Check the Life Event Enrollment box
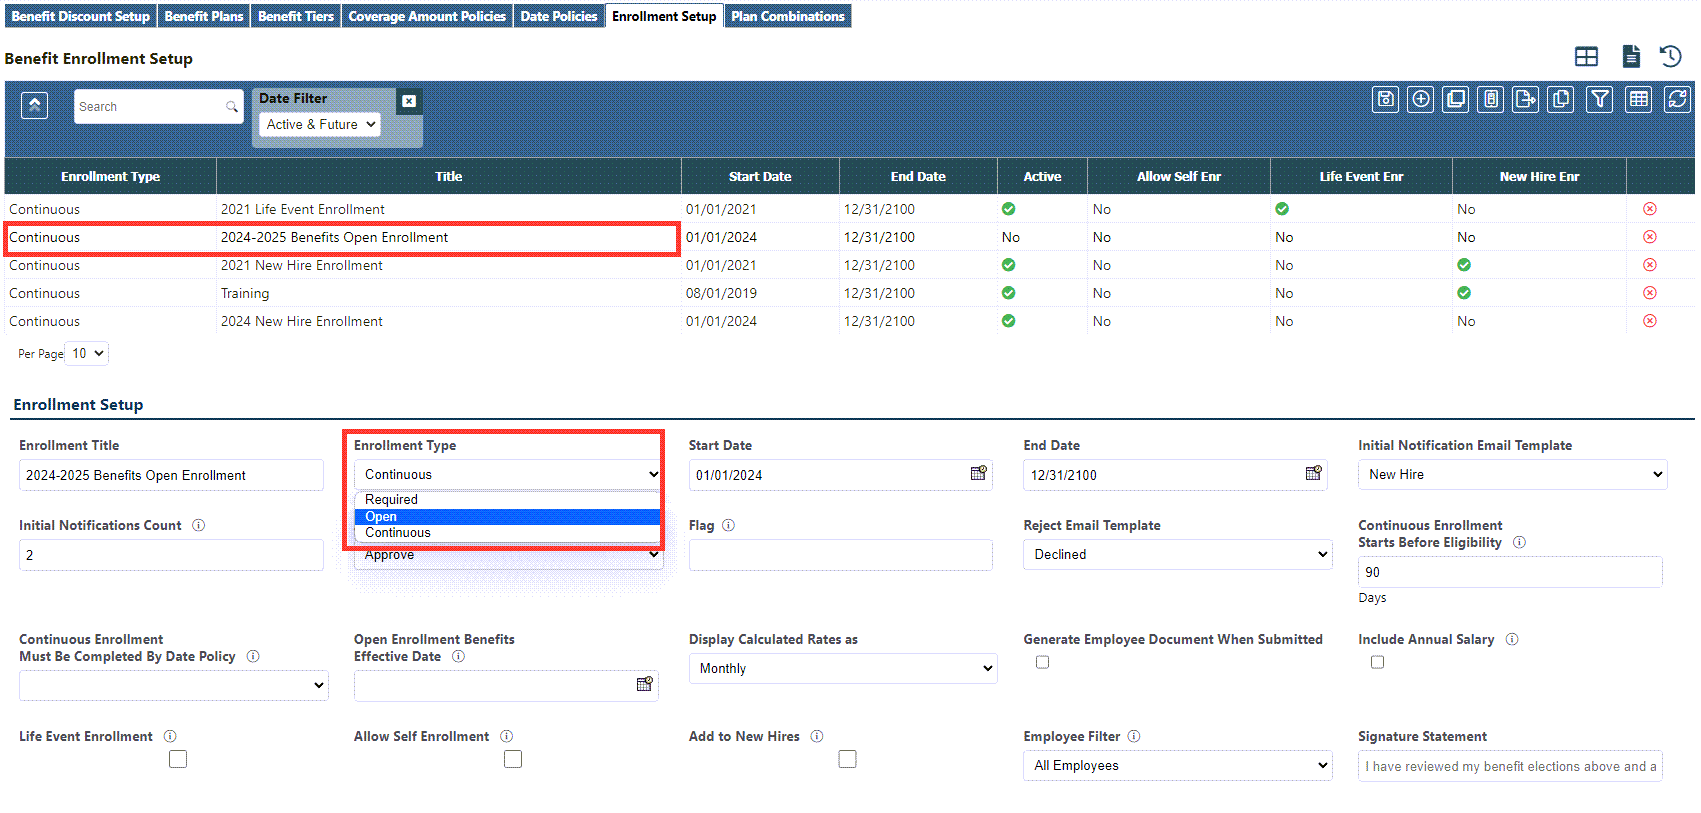Screen dimensions: 1701x813 tap(178, 759)
